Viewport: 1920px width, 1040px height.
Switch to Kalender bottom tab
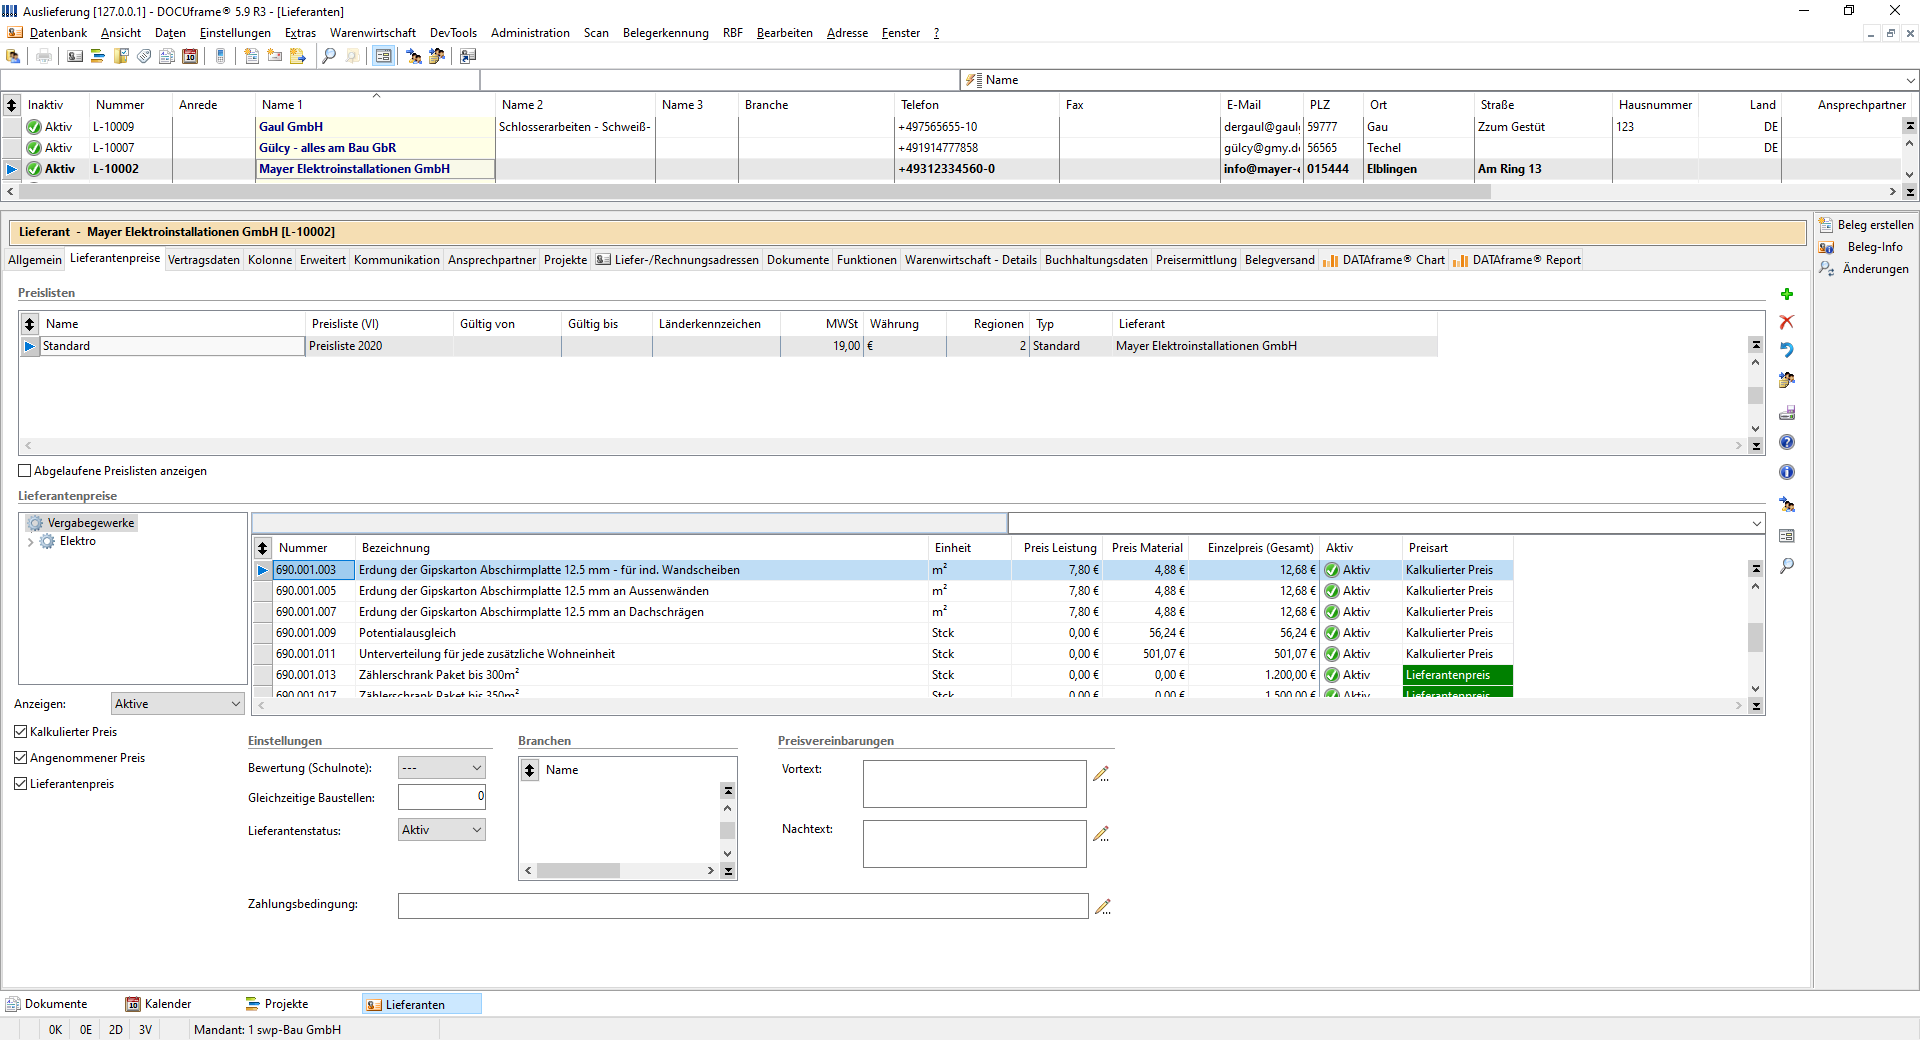[x=158, y=1004]
